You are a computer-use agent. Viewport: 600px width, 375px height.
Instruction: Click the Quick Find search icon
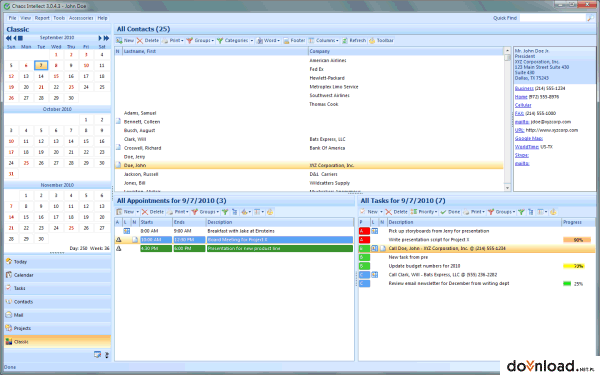coord(590,18)
